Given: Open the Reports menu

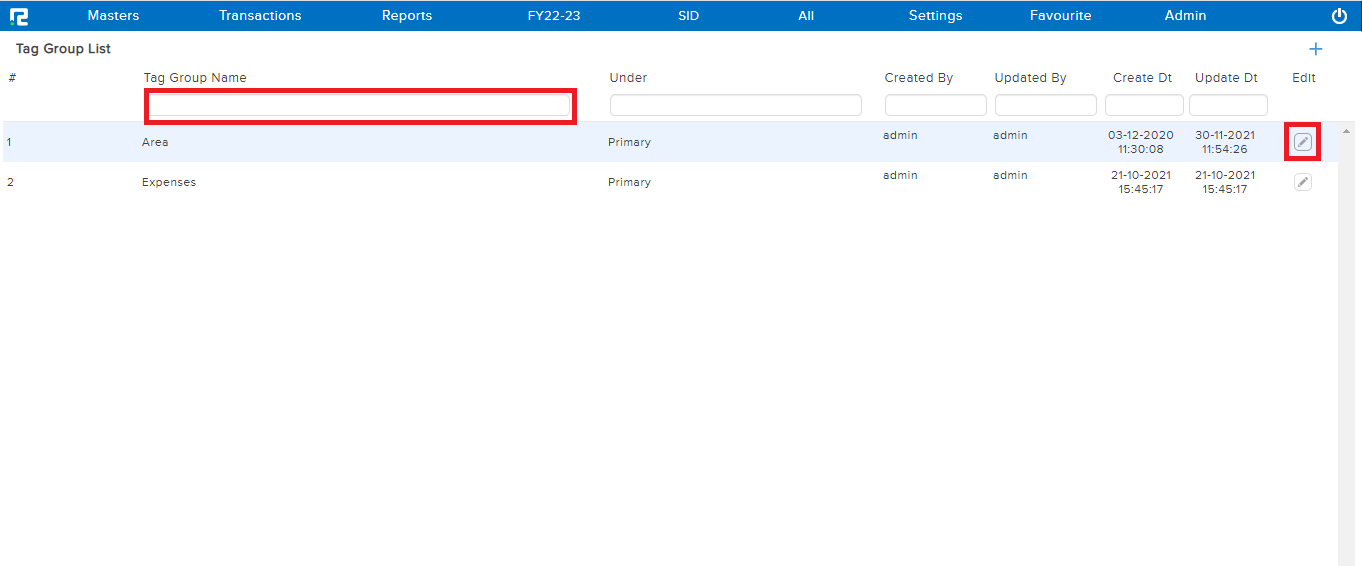Looking at the screenshot, I should 407,16.
